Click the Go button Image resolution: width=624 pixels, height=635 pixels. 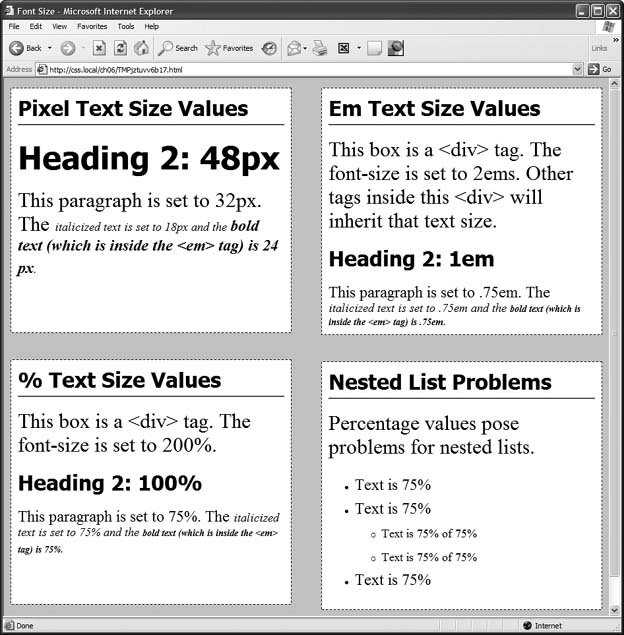coord(600,70)
